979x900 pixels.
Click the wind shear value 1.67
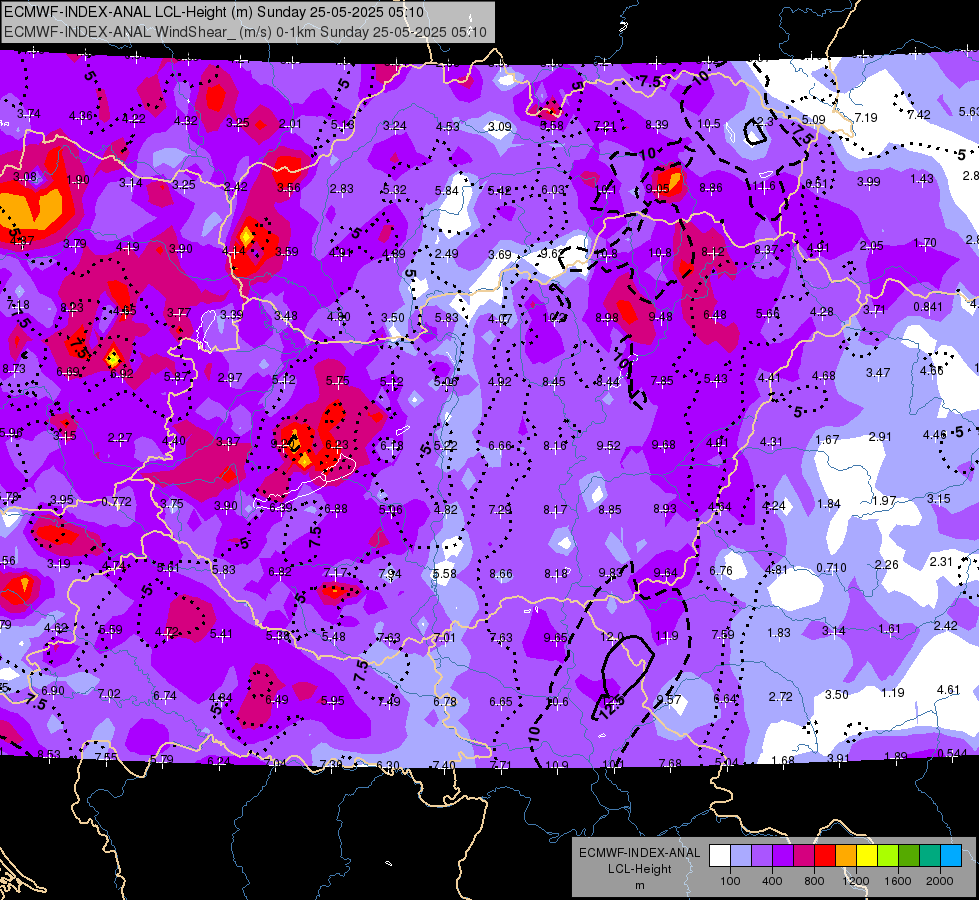[x=827, y=440]
